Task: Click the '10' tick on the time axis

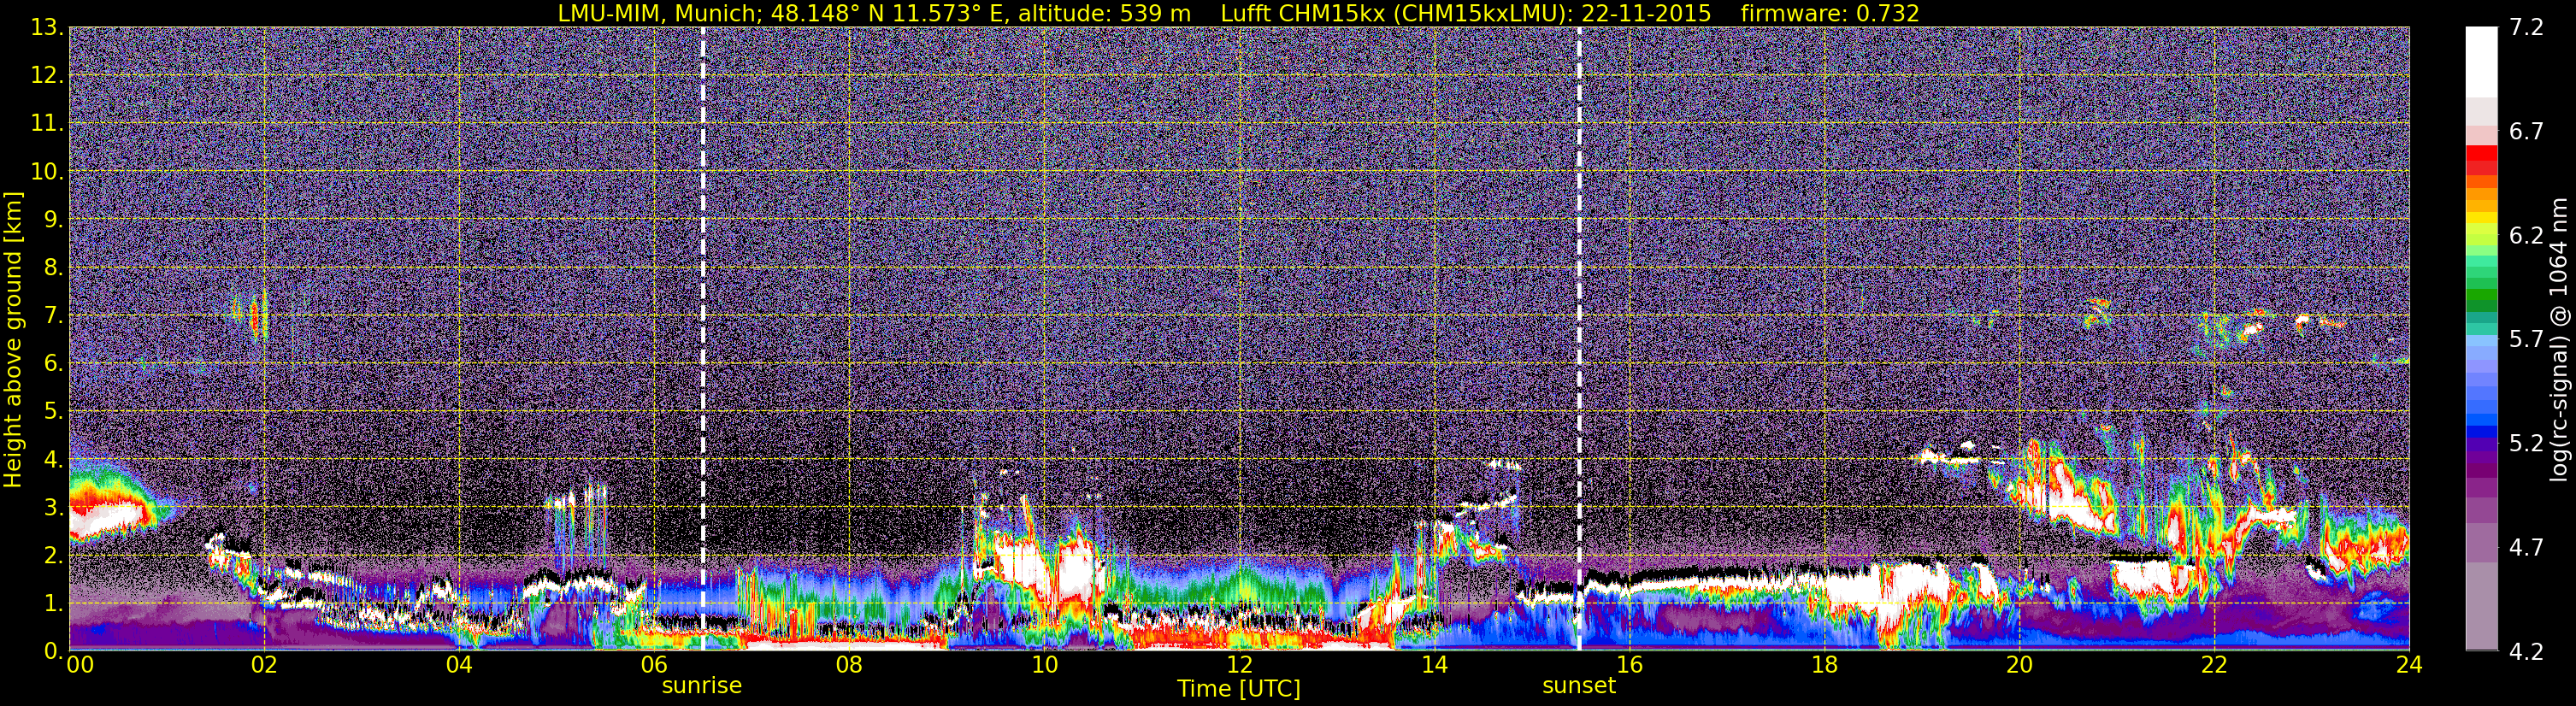Action: click(x=1044, y=666)
